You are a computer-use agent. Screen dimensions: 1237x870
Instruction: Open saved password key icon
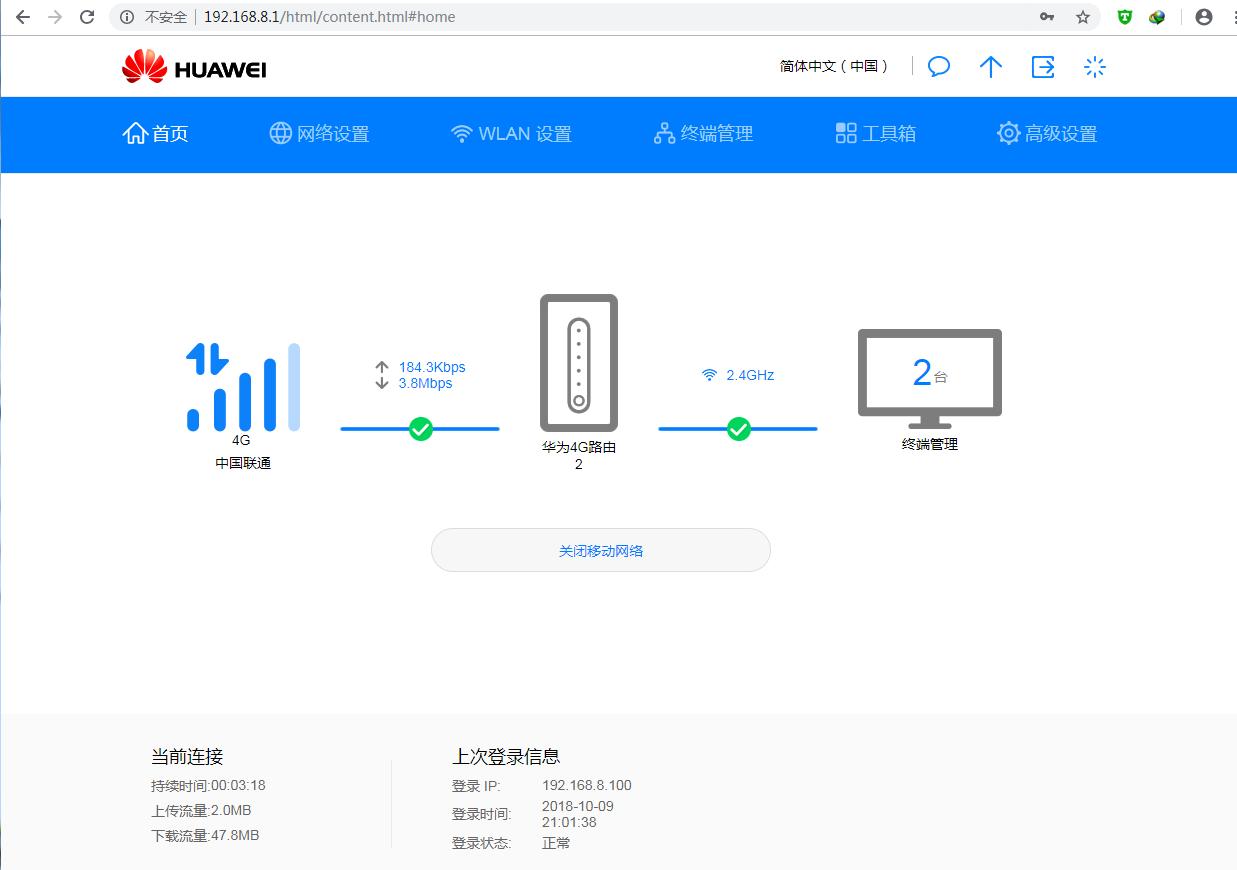1047,17
